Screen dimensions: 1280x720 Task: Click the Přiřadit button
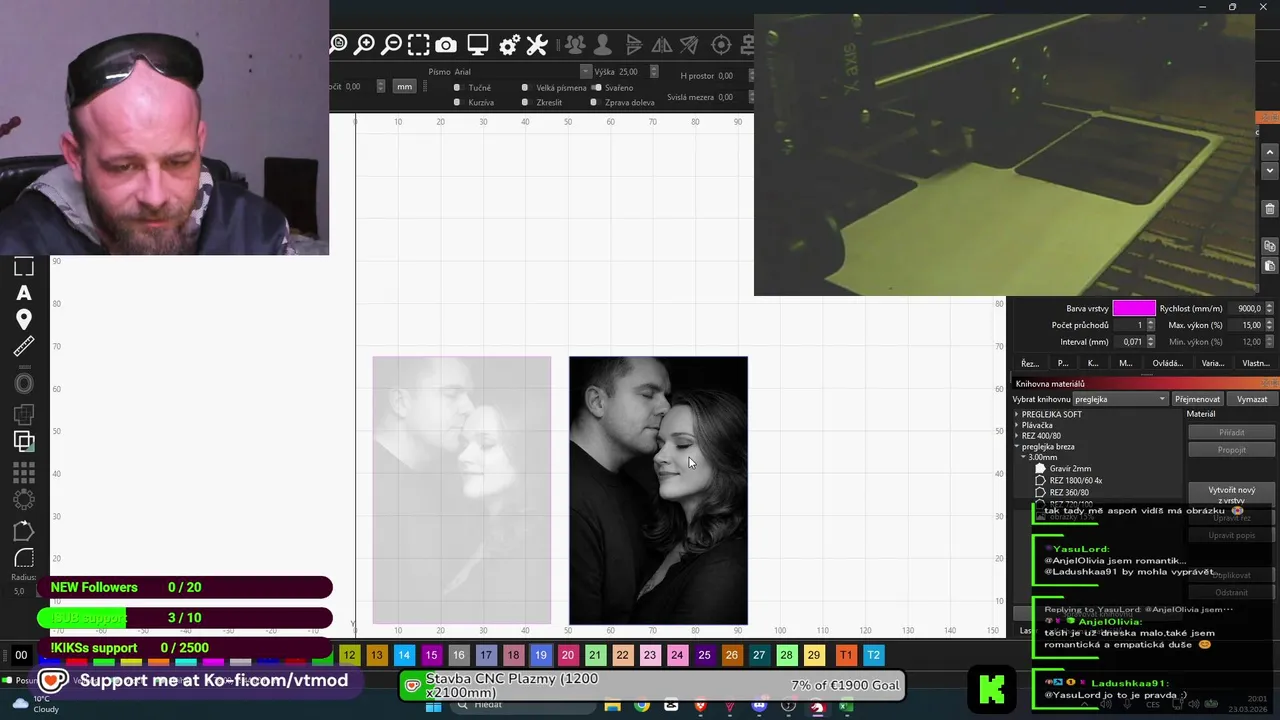tap(1232, 432)
